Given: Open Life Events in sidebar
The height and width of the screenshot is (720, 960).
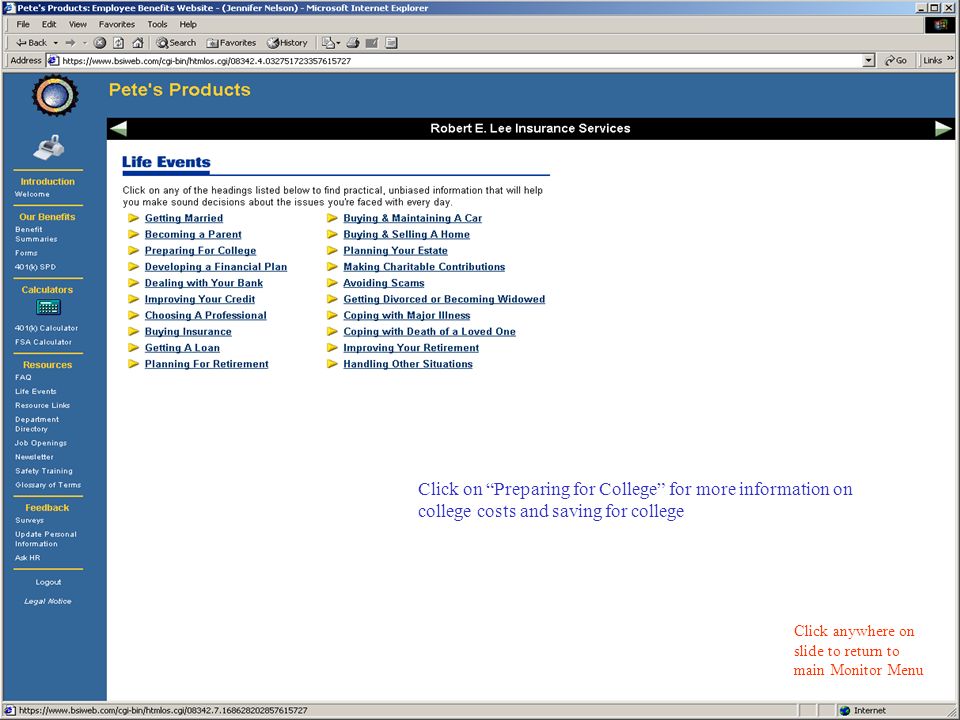Looking at the screenshot, I should click(x=36, y=391).
